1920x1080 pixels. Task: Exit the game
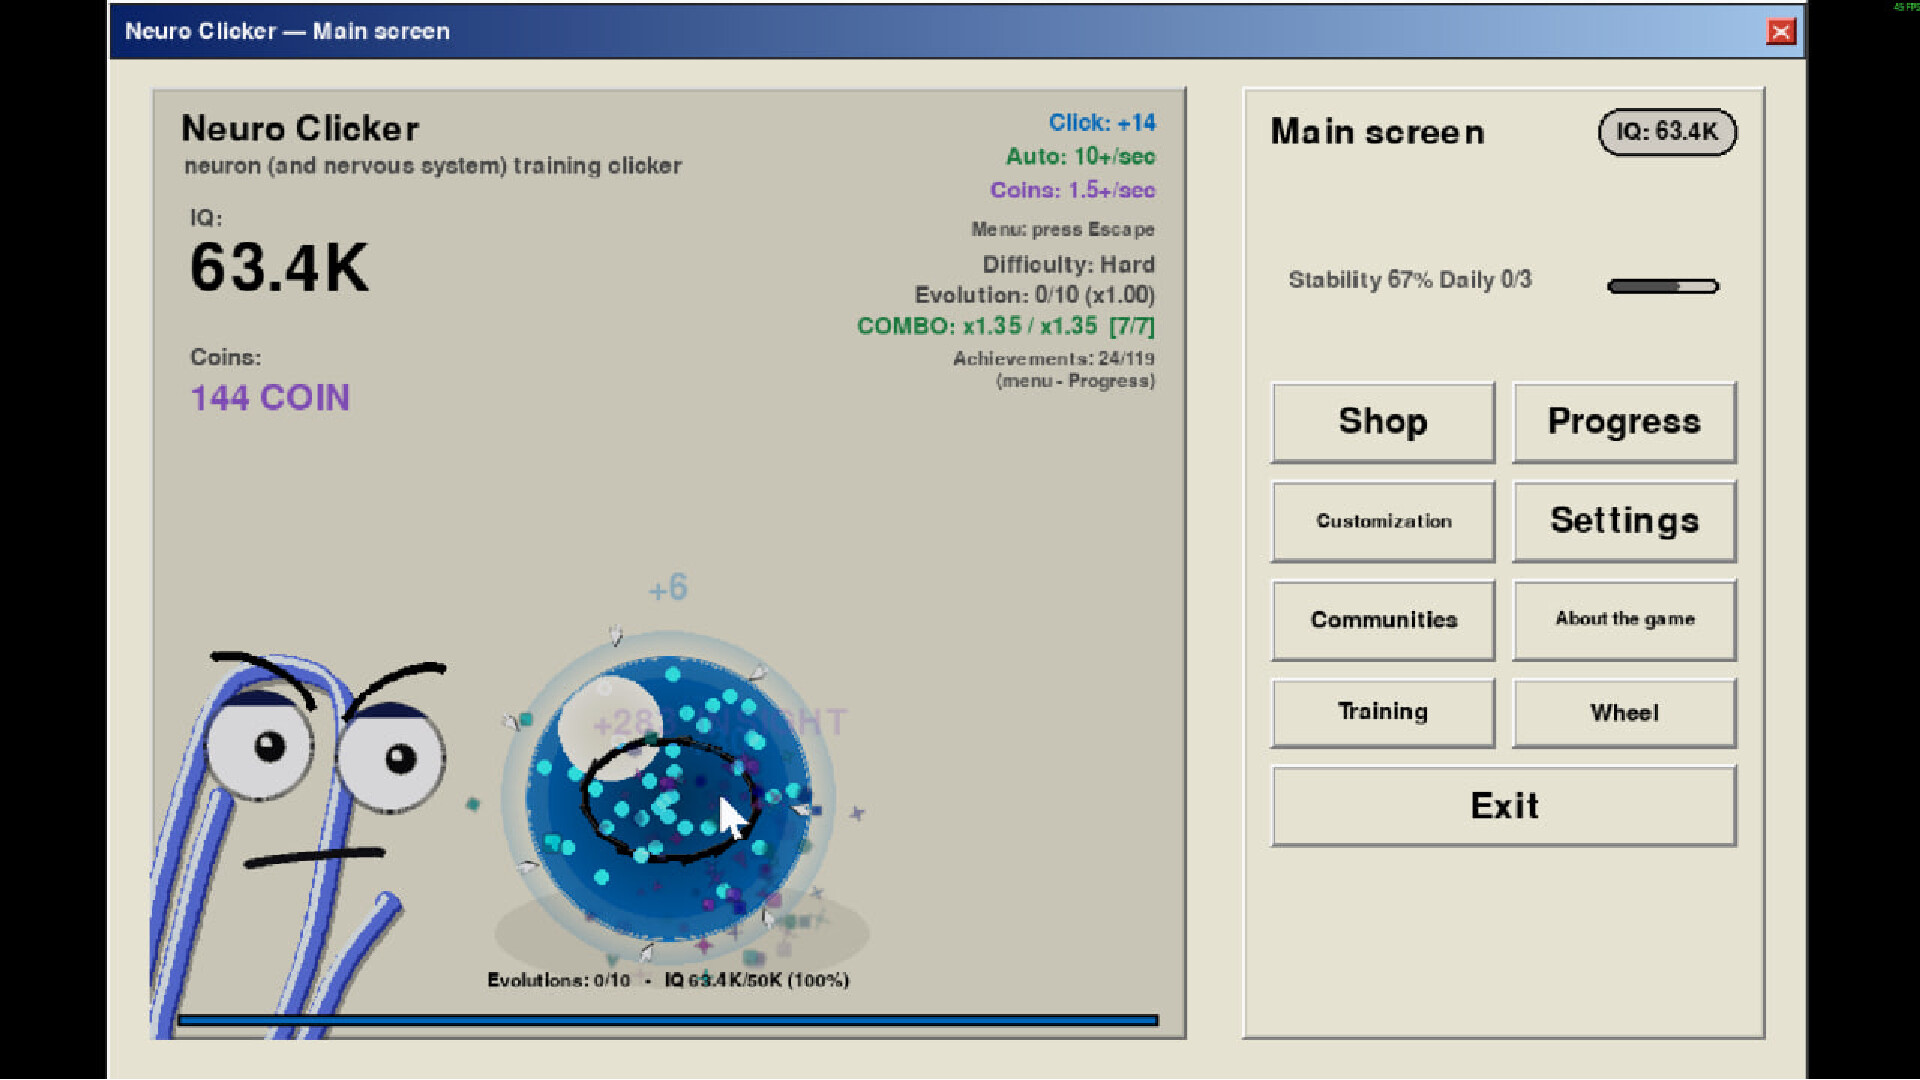point(1503,805)
